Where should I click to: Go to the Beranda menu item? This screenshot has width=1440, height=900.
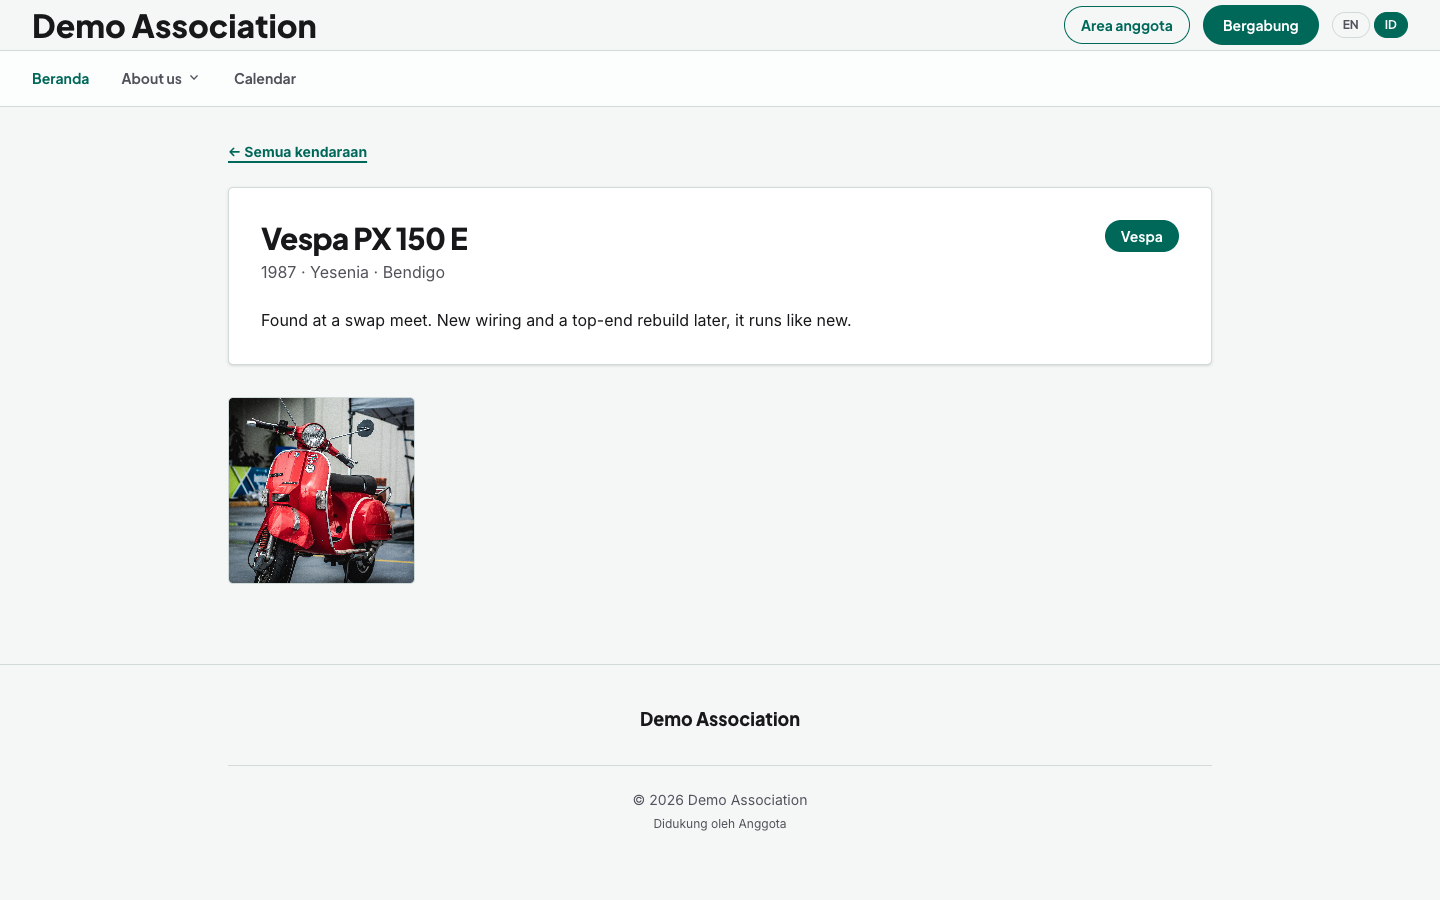click(60, 79)
